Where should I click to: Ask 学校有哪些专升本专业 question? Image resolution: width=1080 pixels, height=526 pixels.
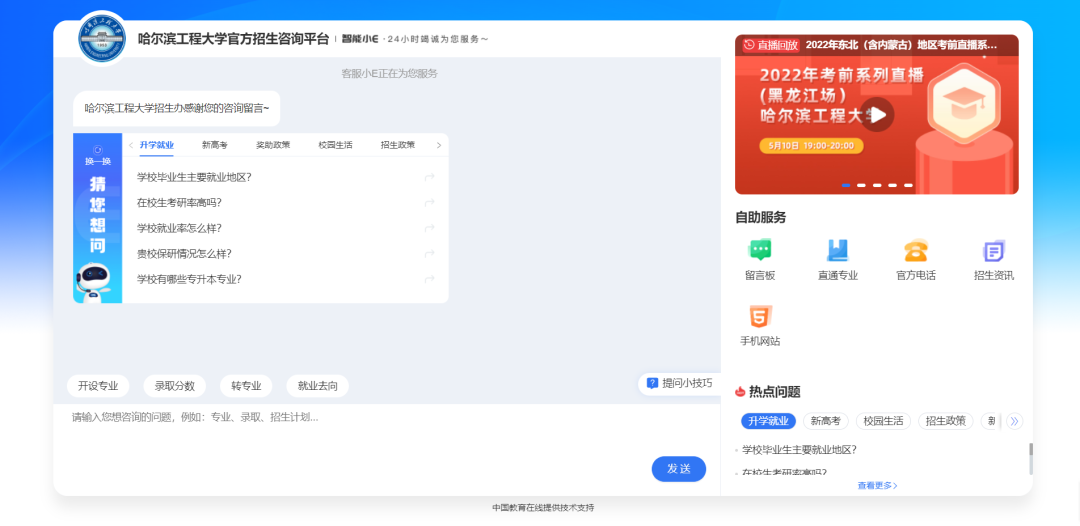pos(189,279)
